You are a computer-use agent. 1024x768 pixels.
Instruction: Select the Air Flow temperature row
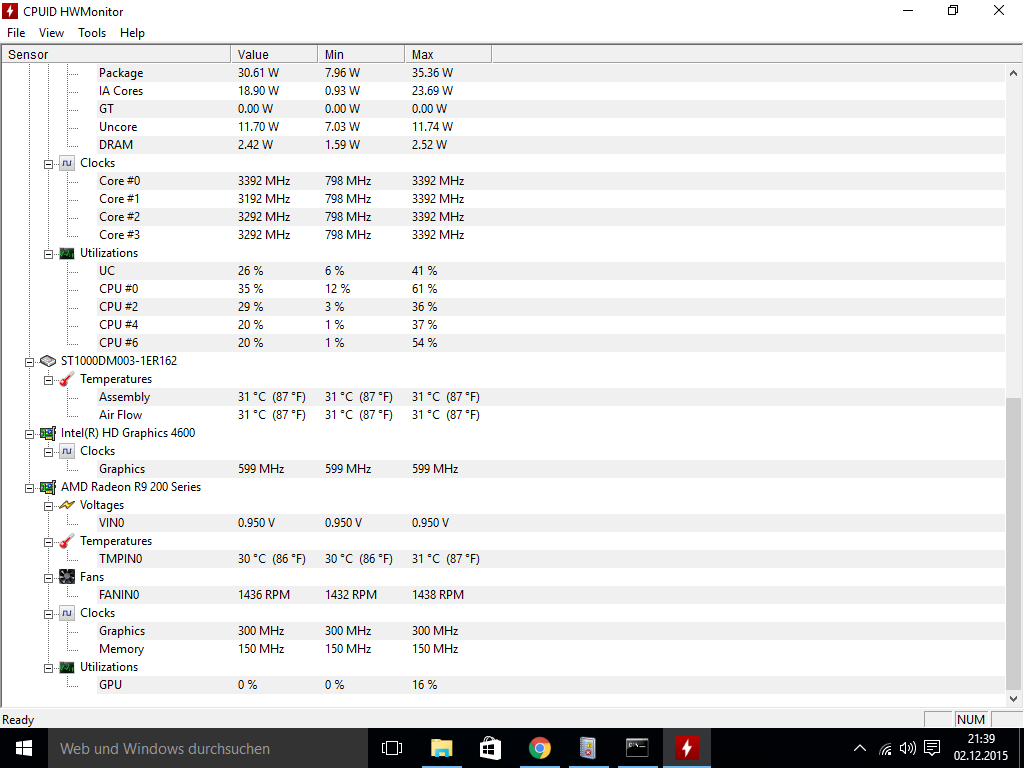click(551, 415)
